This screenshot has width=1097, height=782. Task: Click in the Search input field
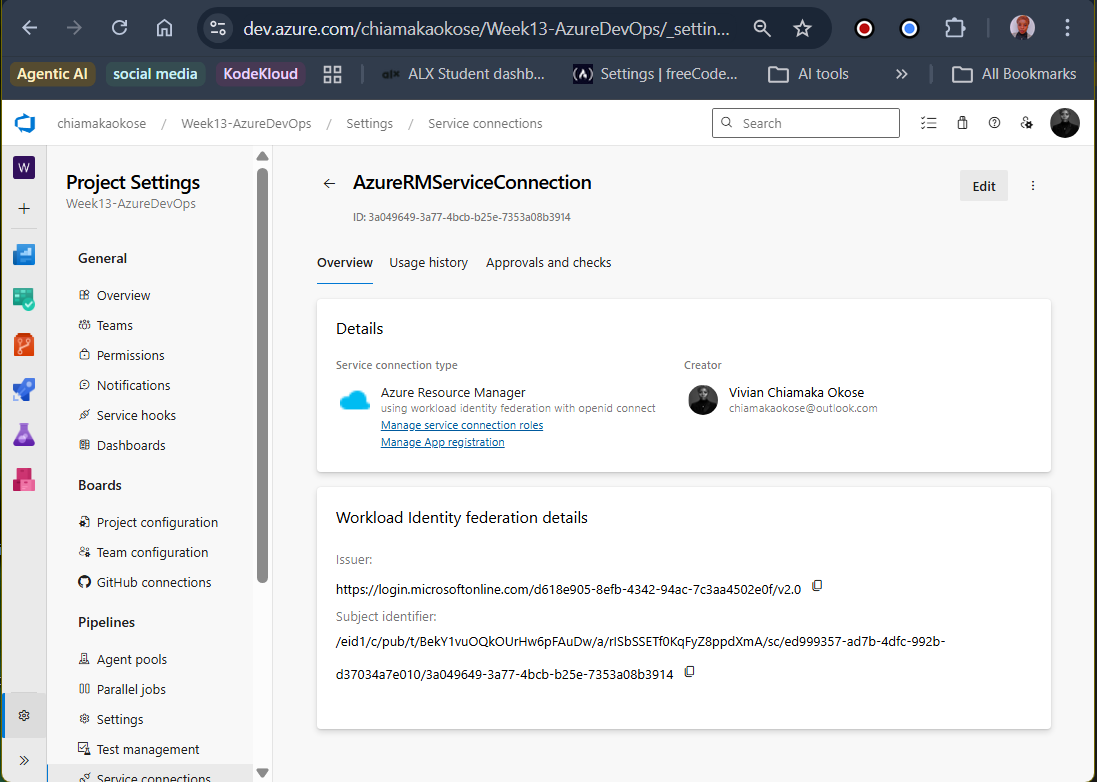[806, 123]
